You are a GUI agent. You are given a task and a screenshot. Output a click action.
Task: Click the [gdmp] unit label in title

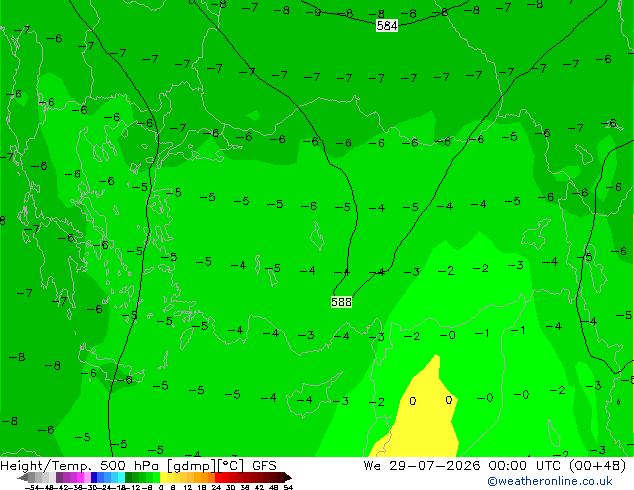(x=191, y=466)
